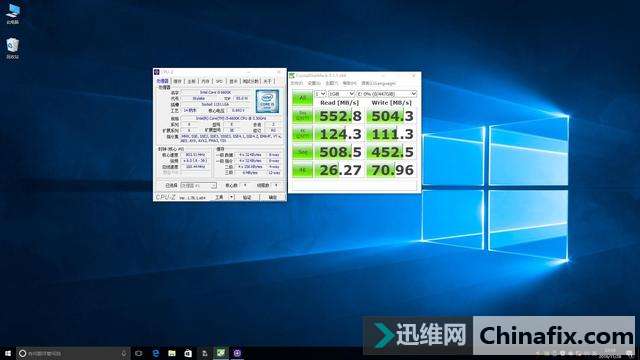Open the test count dropdown
640x360 pixels.
pyautogui.click(x=320, y=94)
